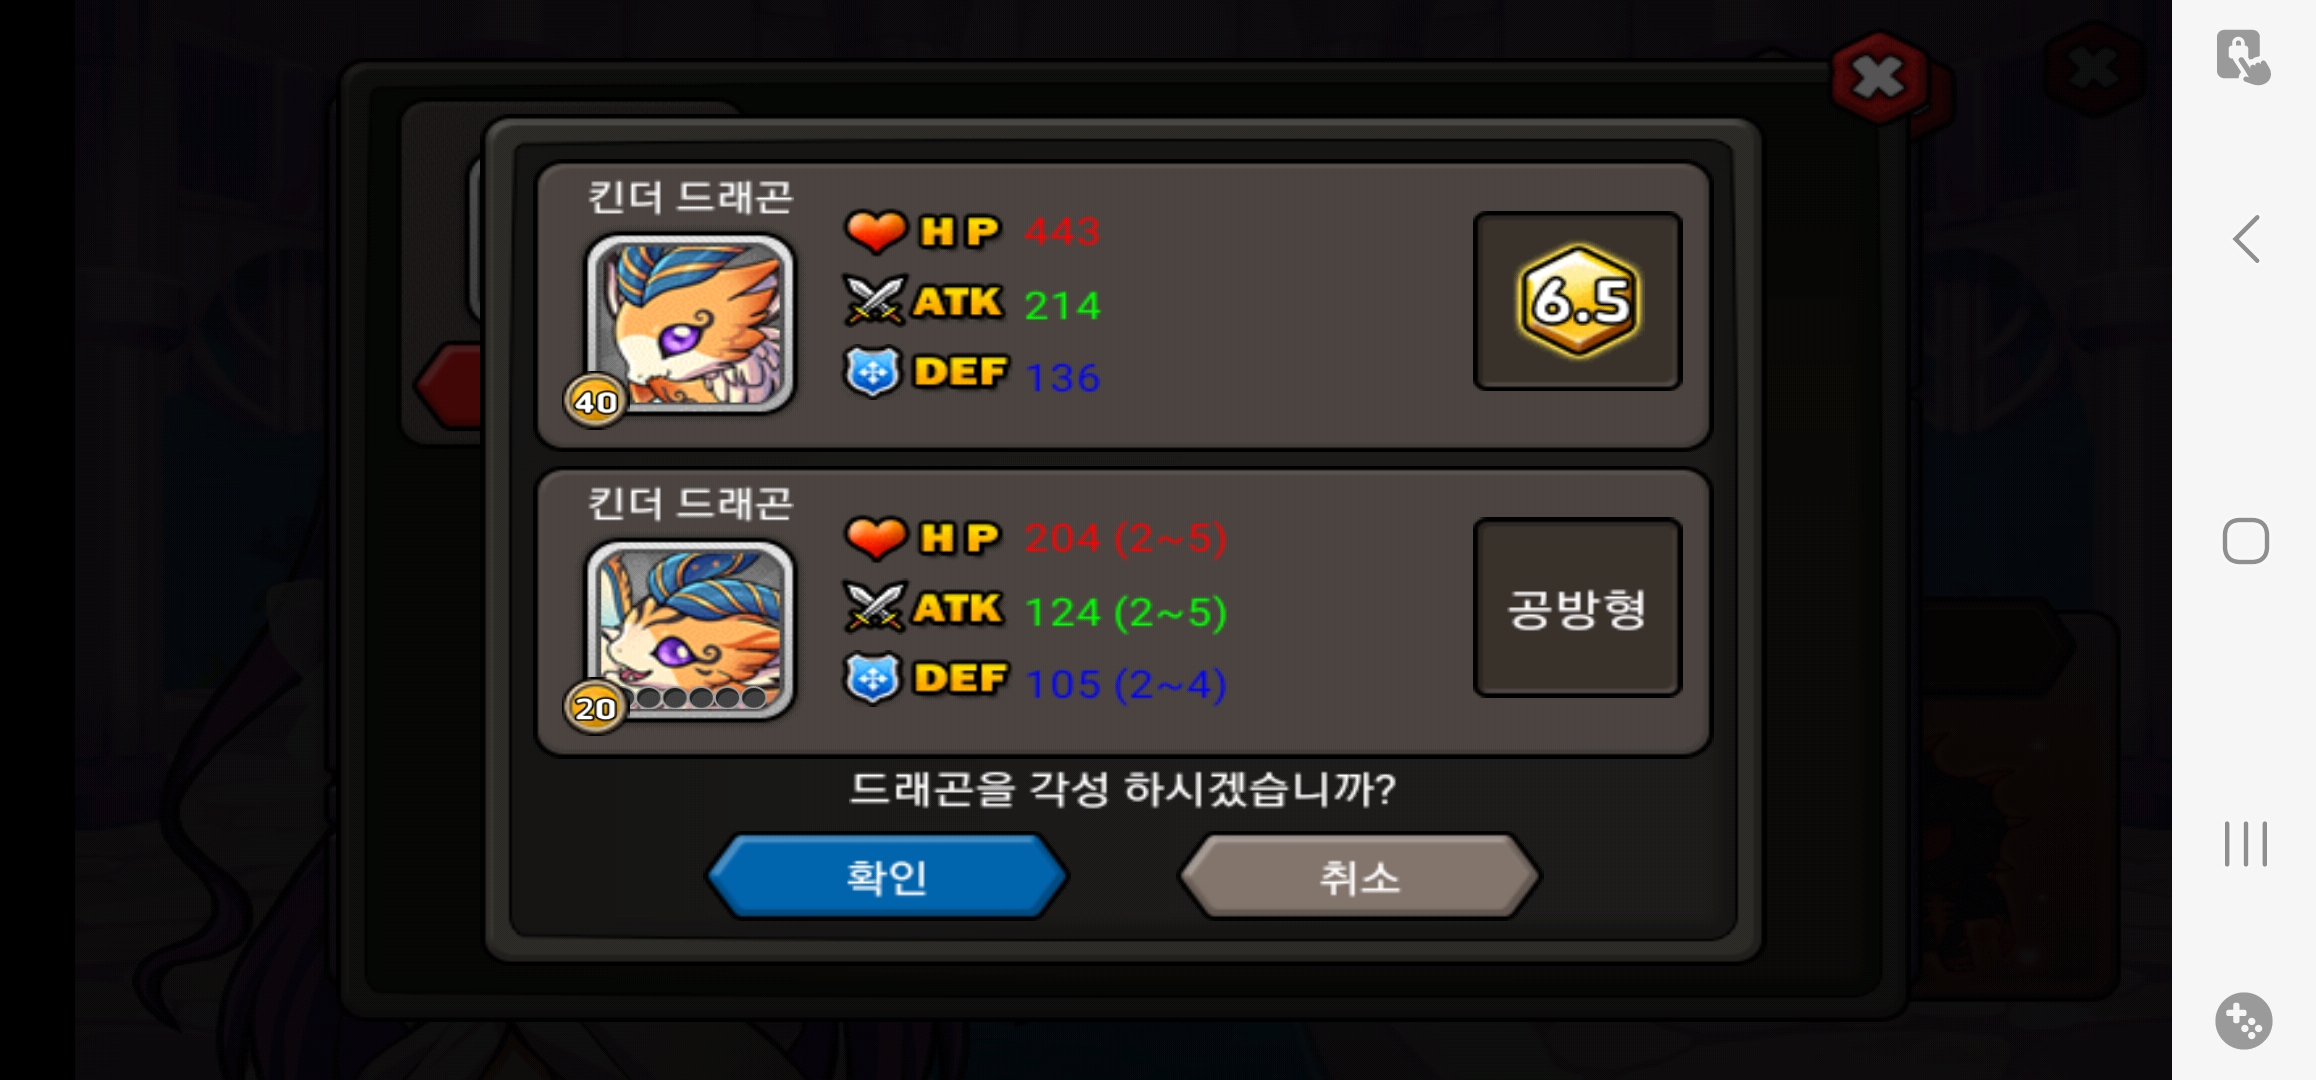
Task: Tap the gold 6.5 grade badge
Action: point(1578,300)
